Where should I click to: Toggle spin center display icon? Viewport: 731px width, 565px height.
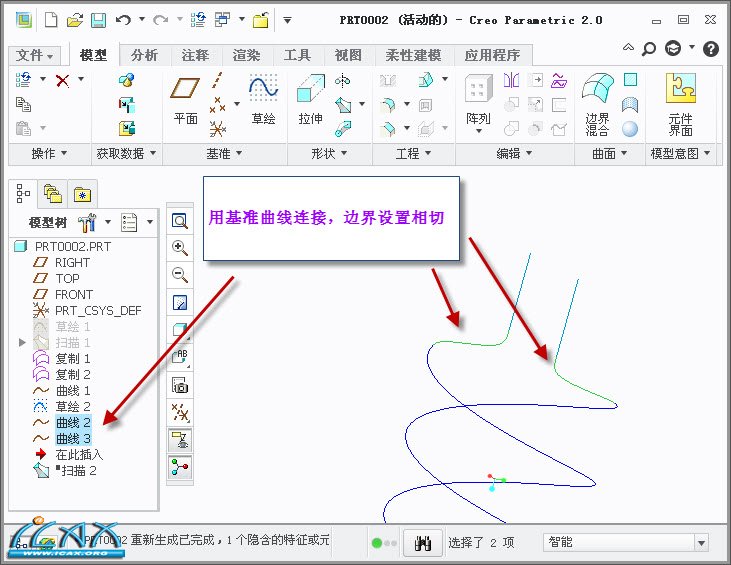tap(180, 467)
